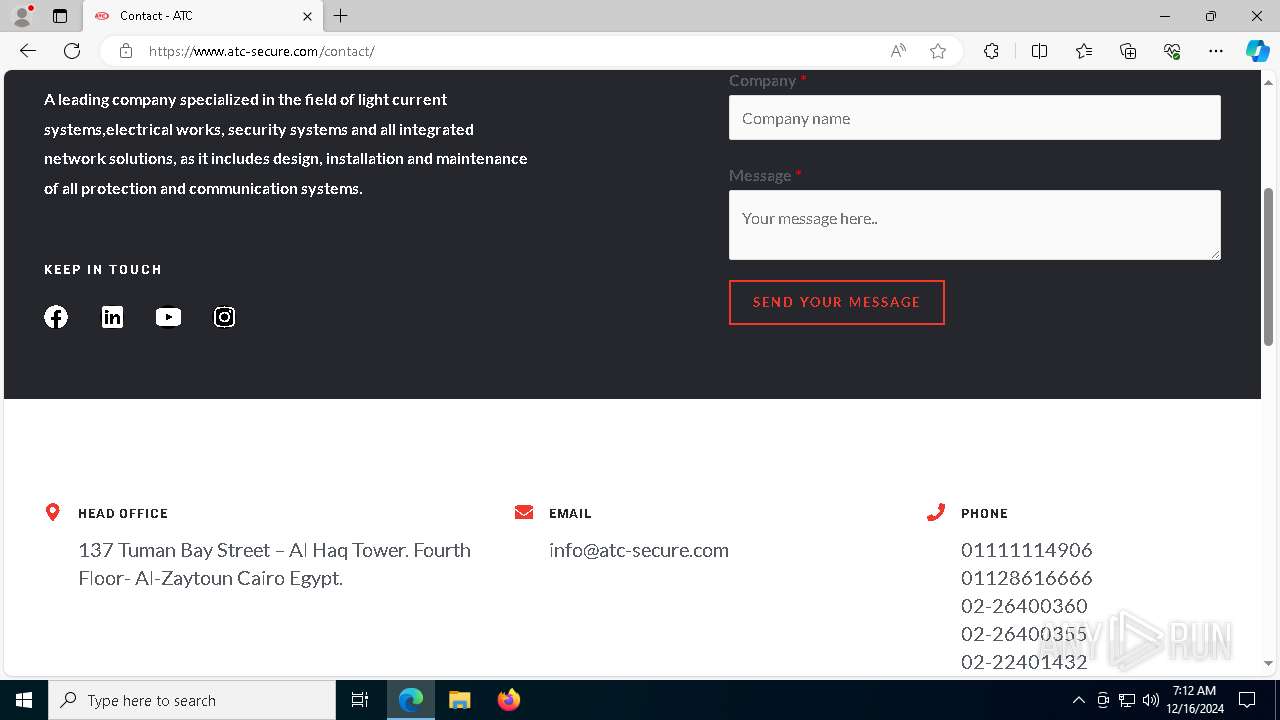Click info@atc-secure.com email address
Viewport: 1280px width, 720px height.
pos(639,550)
